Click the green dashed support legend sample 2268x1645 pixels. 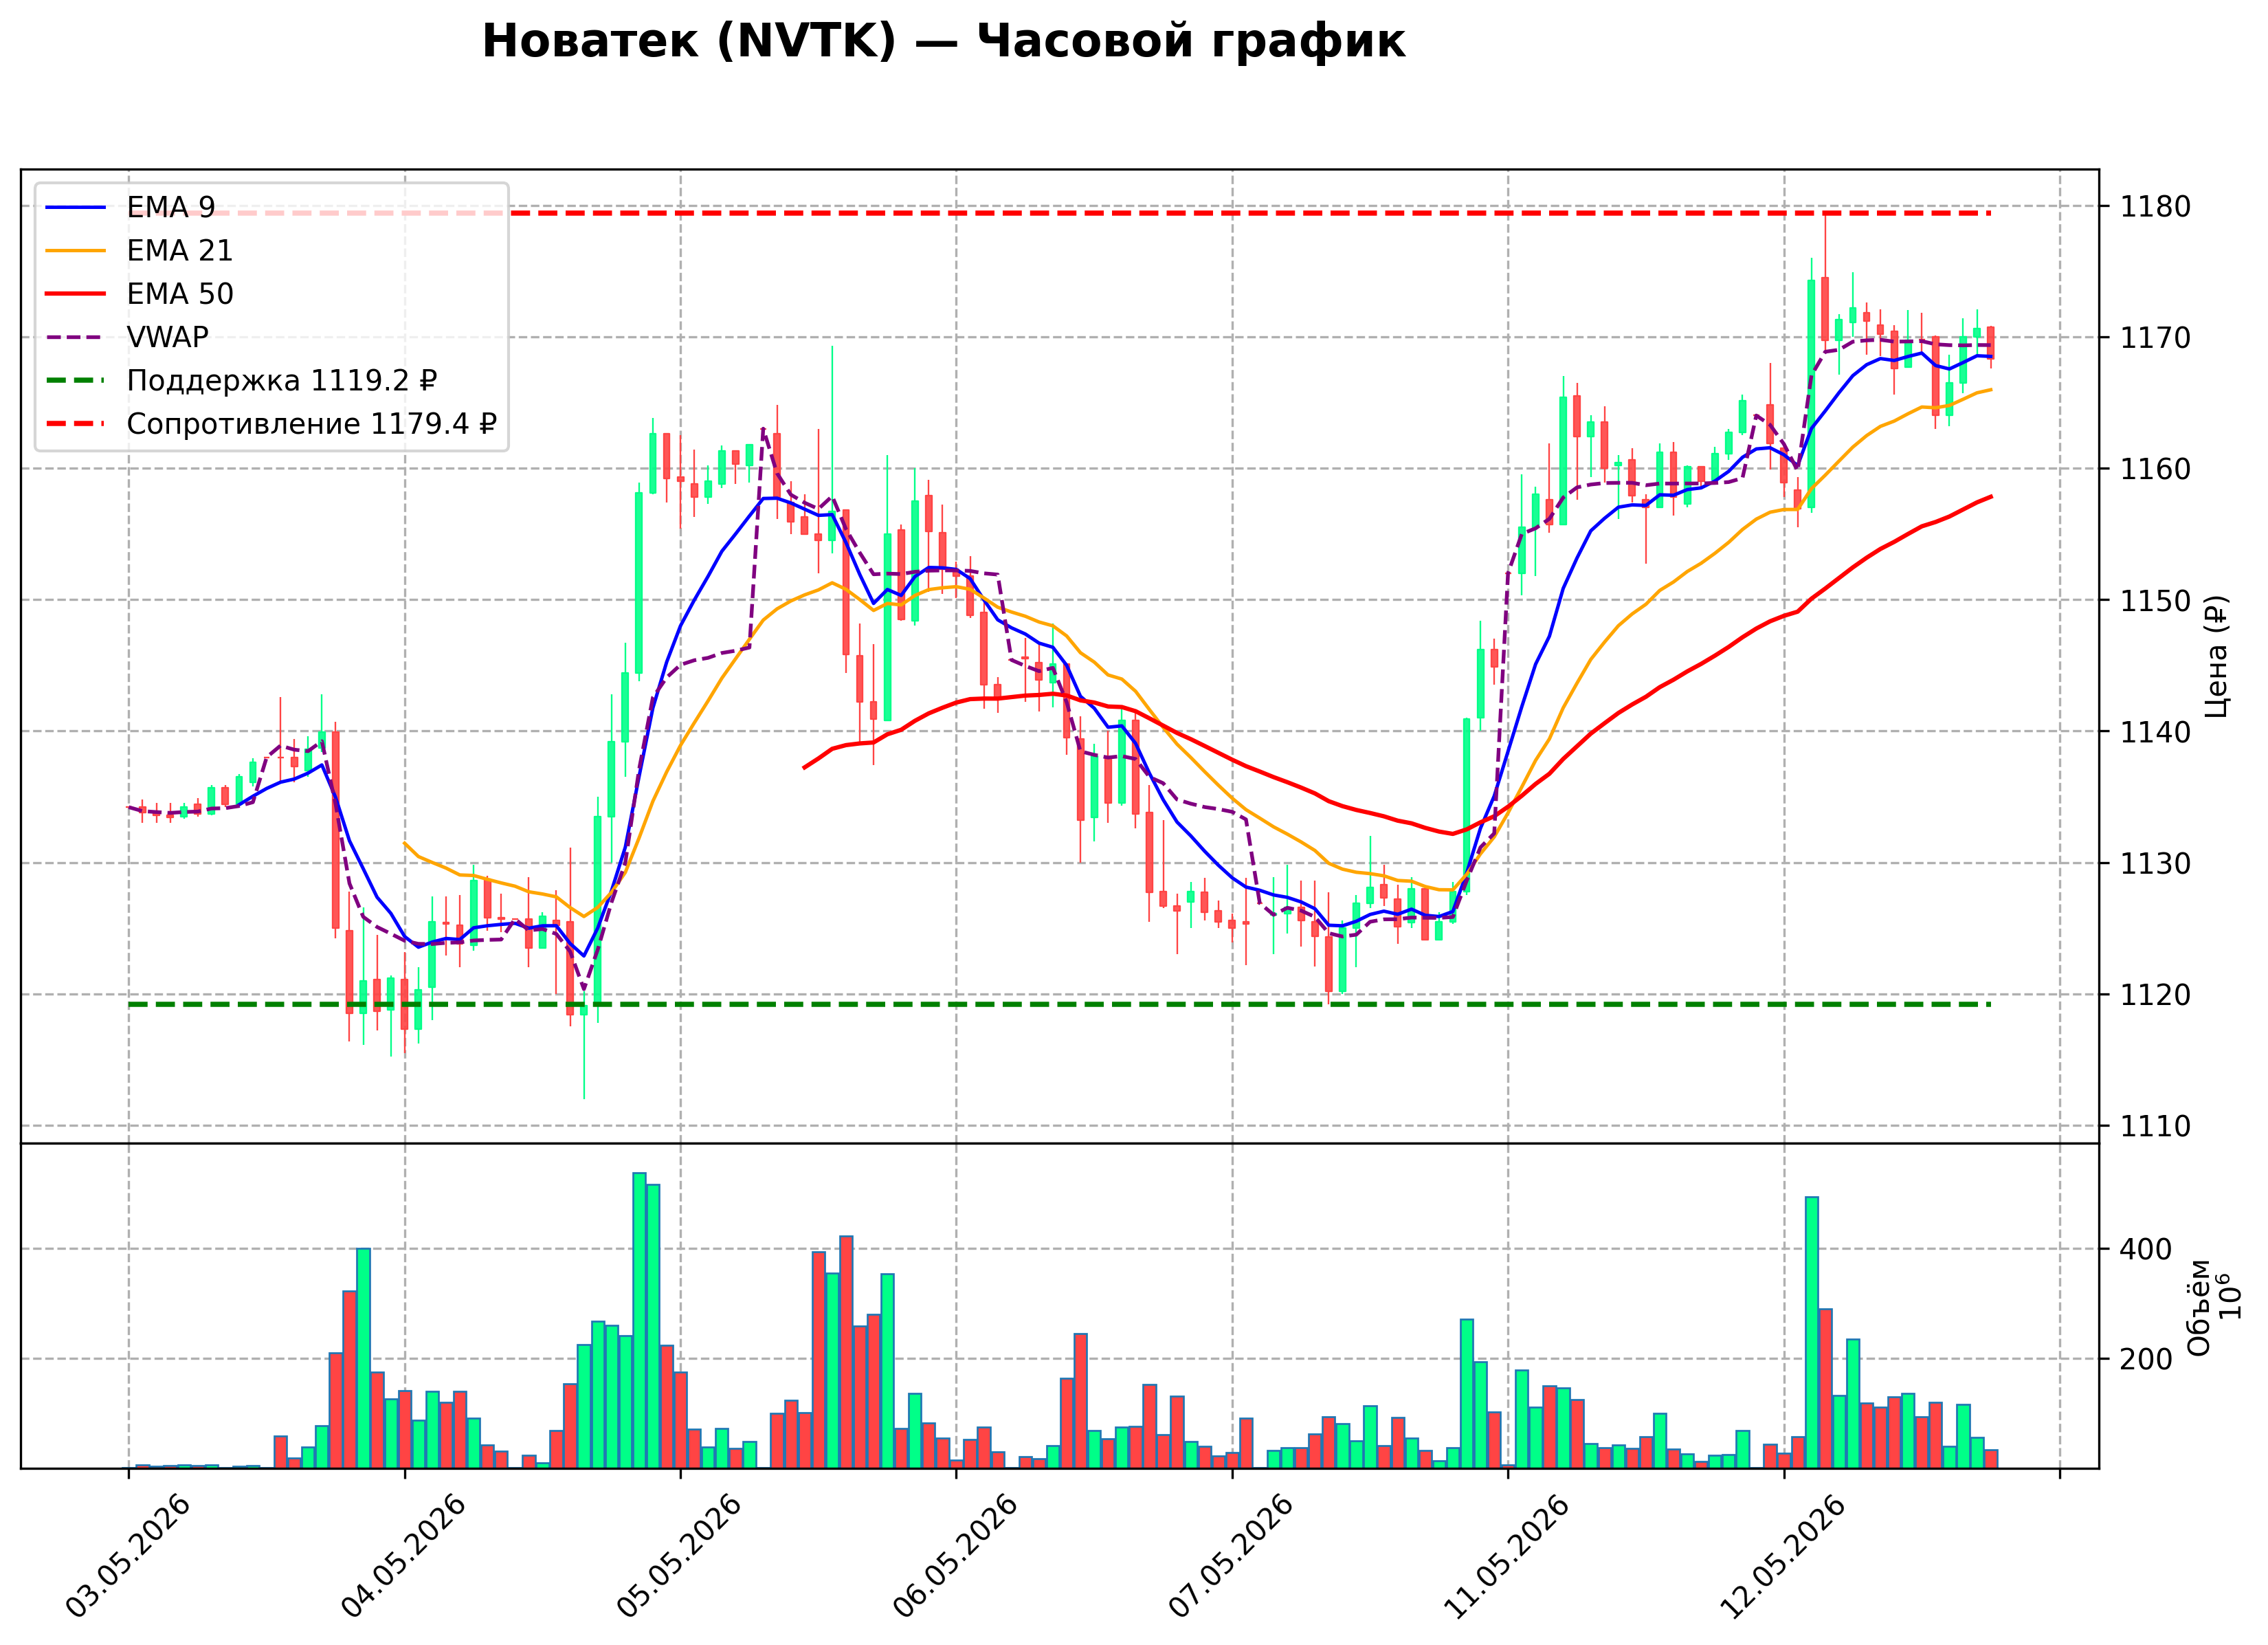[x=75, y=381]
